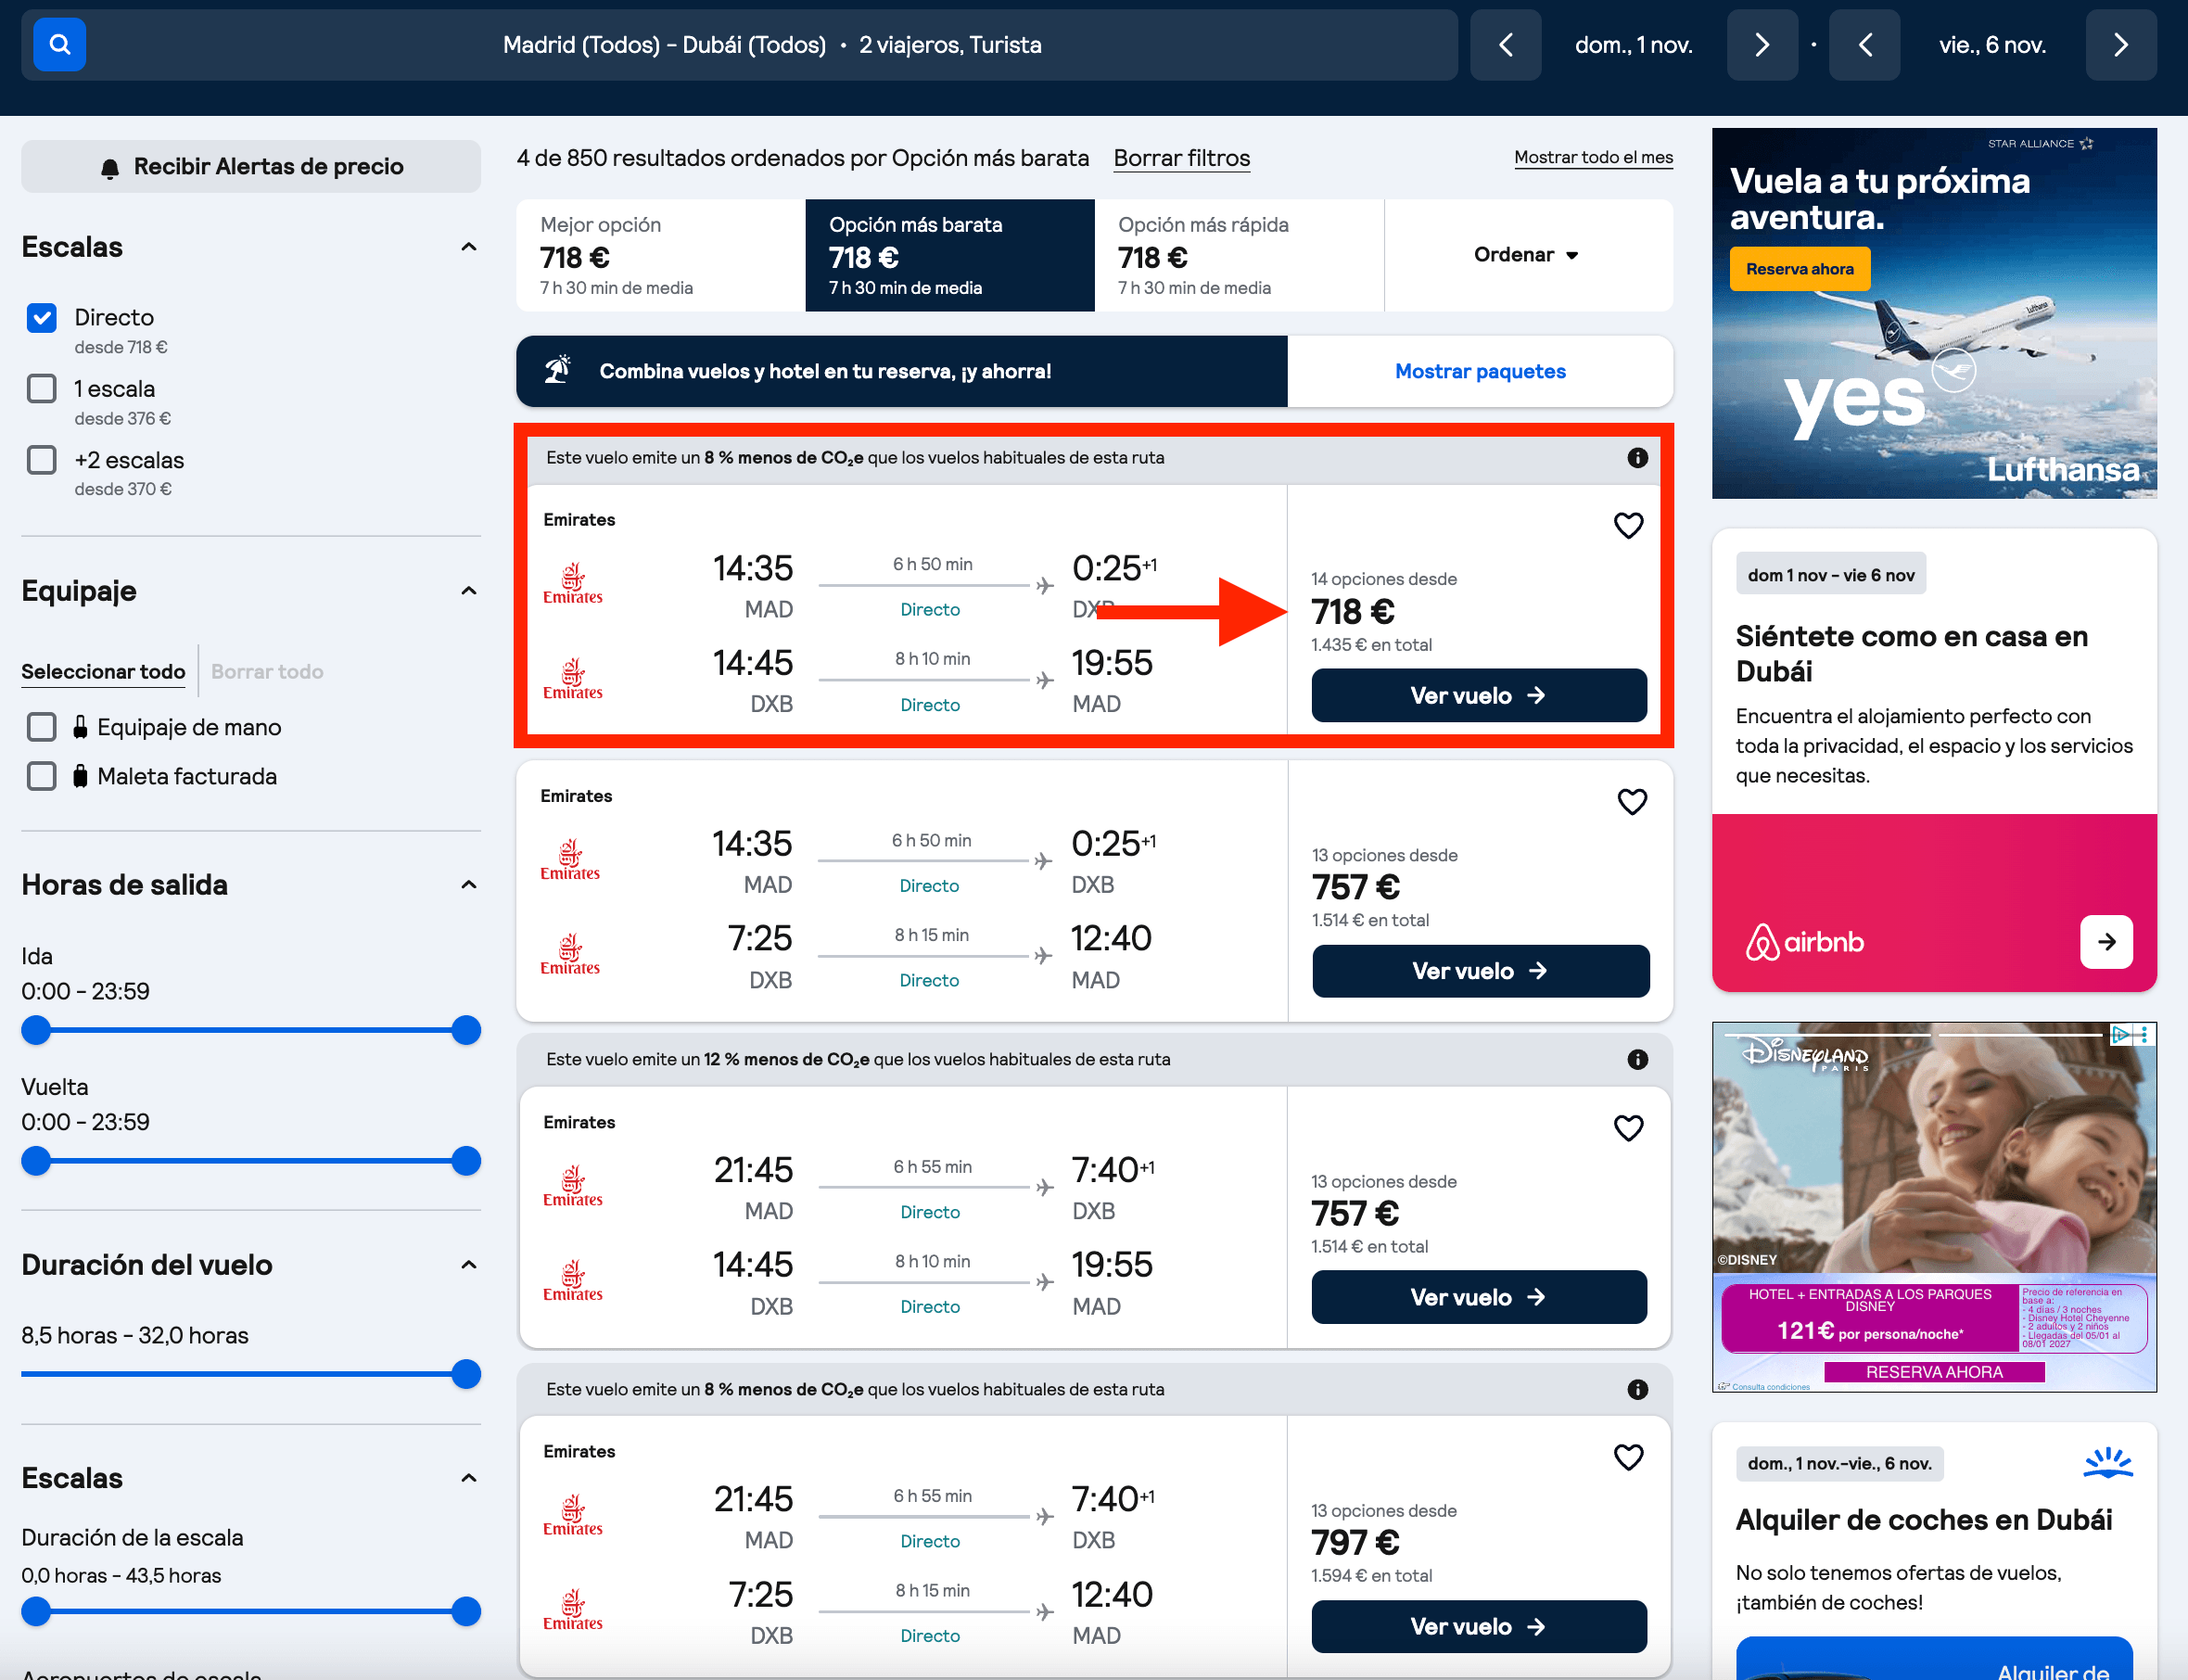Open CO₂ info icon for the 8 % banner above 718 €
This screenshot has width=2188, height=1680.
click(1637, 458)
